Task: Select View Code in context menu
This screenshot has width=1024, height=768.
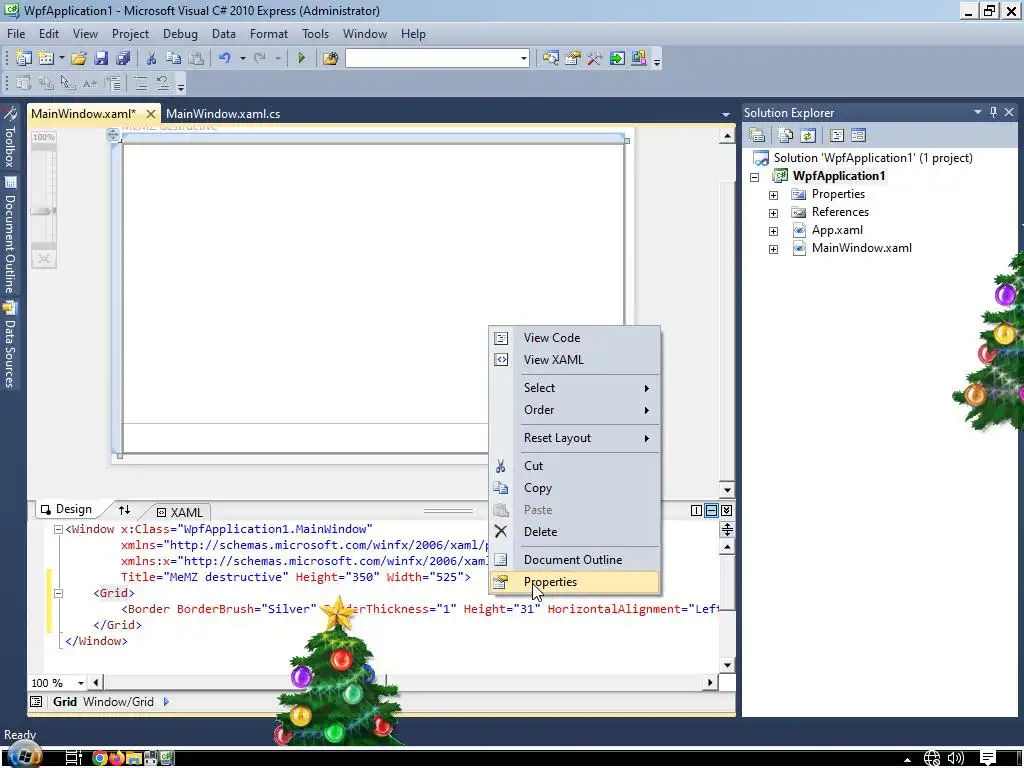Action: tap(575, 338)
